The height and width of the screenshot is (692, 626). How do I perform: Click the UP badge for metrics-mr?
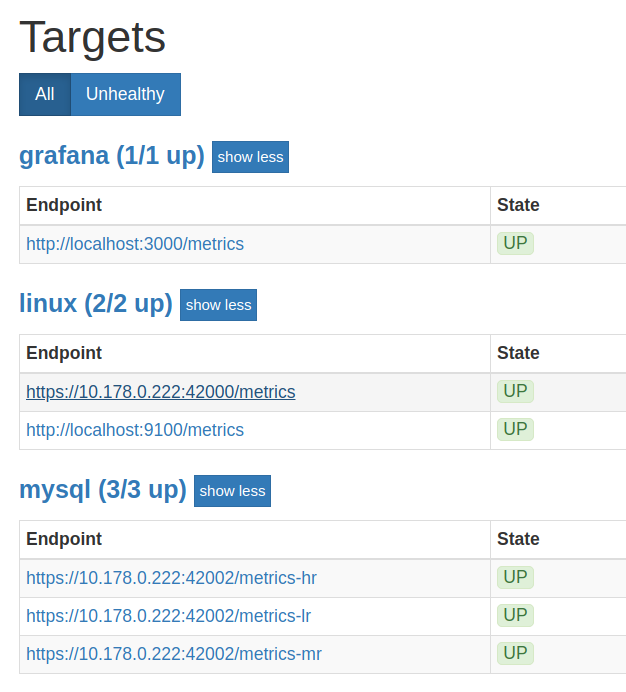515,654
